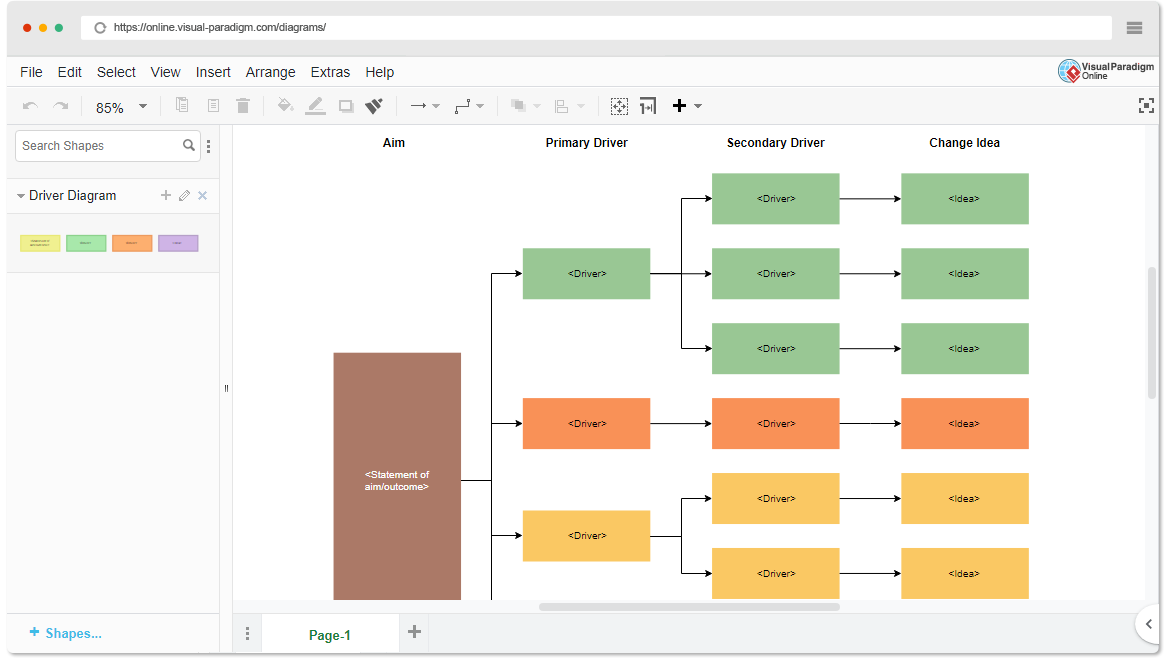Open shape search options three-dot menu
1170x665 pixels.
pyautogui.click(x=209, y=146)
